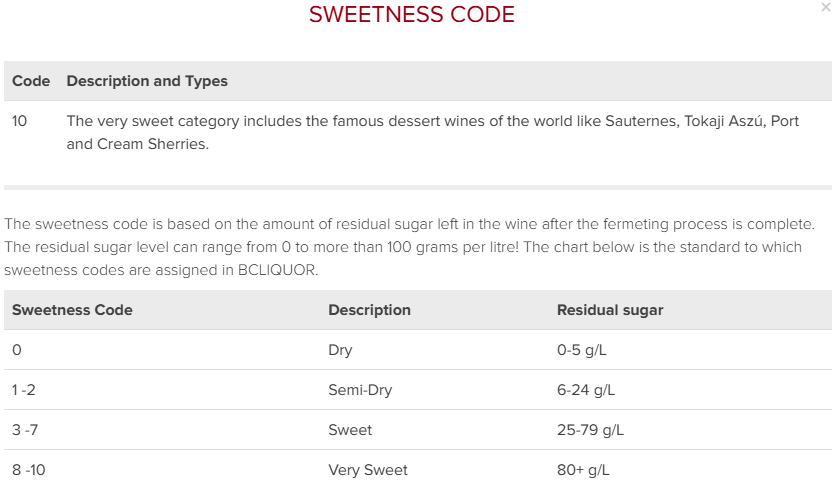835x489 pixels.
Task: Click the Code column header
Action: coord(31,81)
